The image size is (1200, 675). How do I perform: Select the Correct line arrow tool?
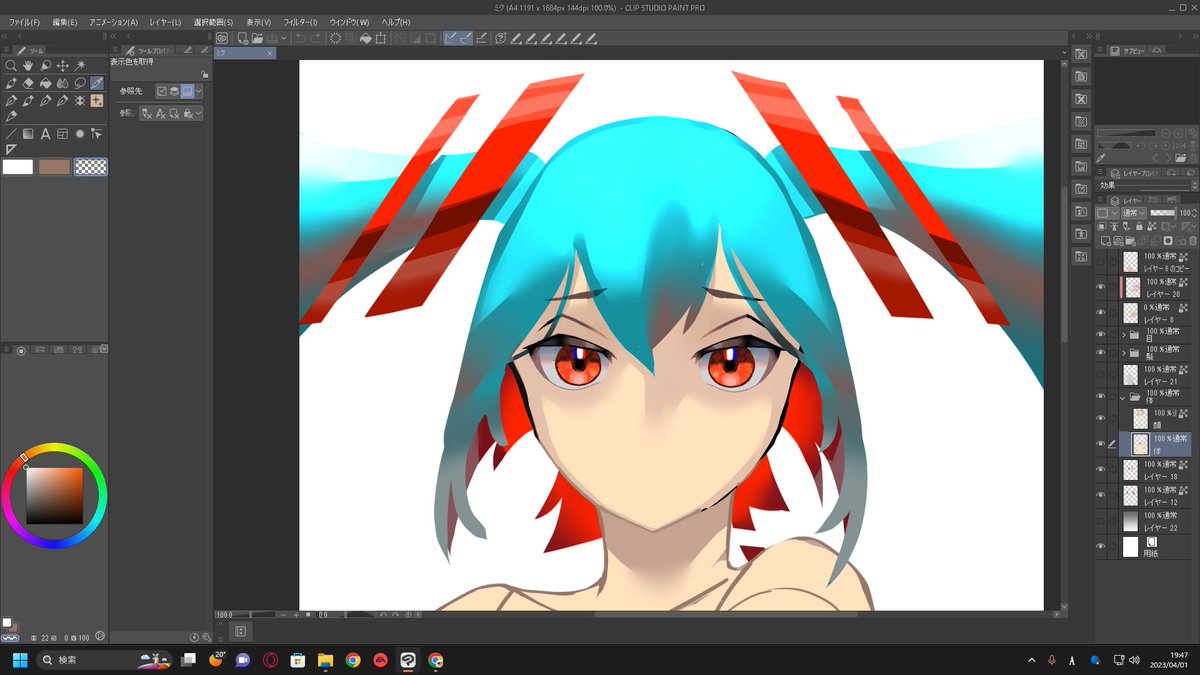tap(97, 134)
